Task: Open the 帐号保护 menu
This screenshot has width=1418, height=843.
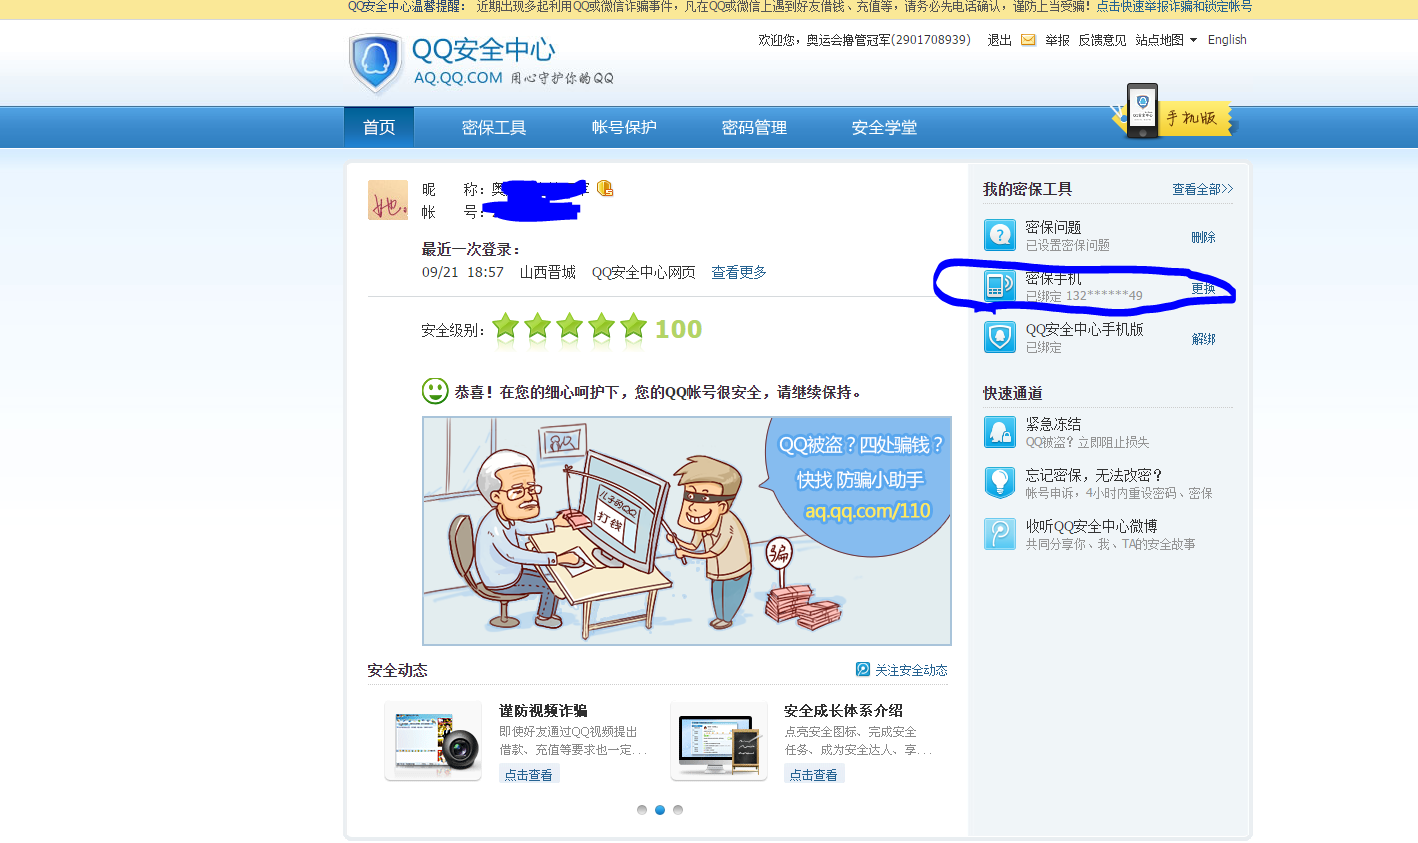Action: [x=624, y=127]
